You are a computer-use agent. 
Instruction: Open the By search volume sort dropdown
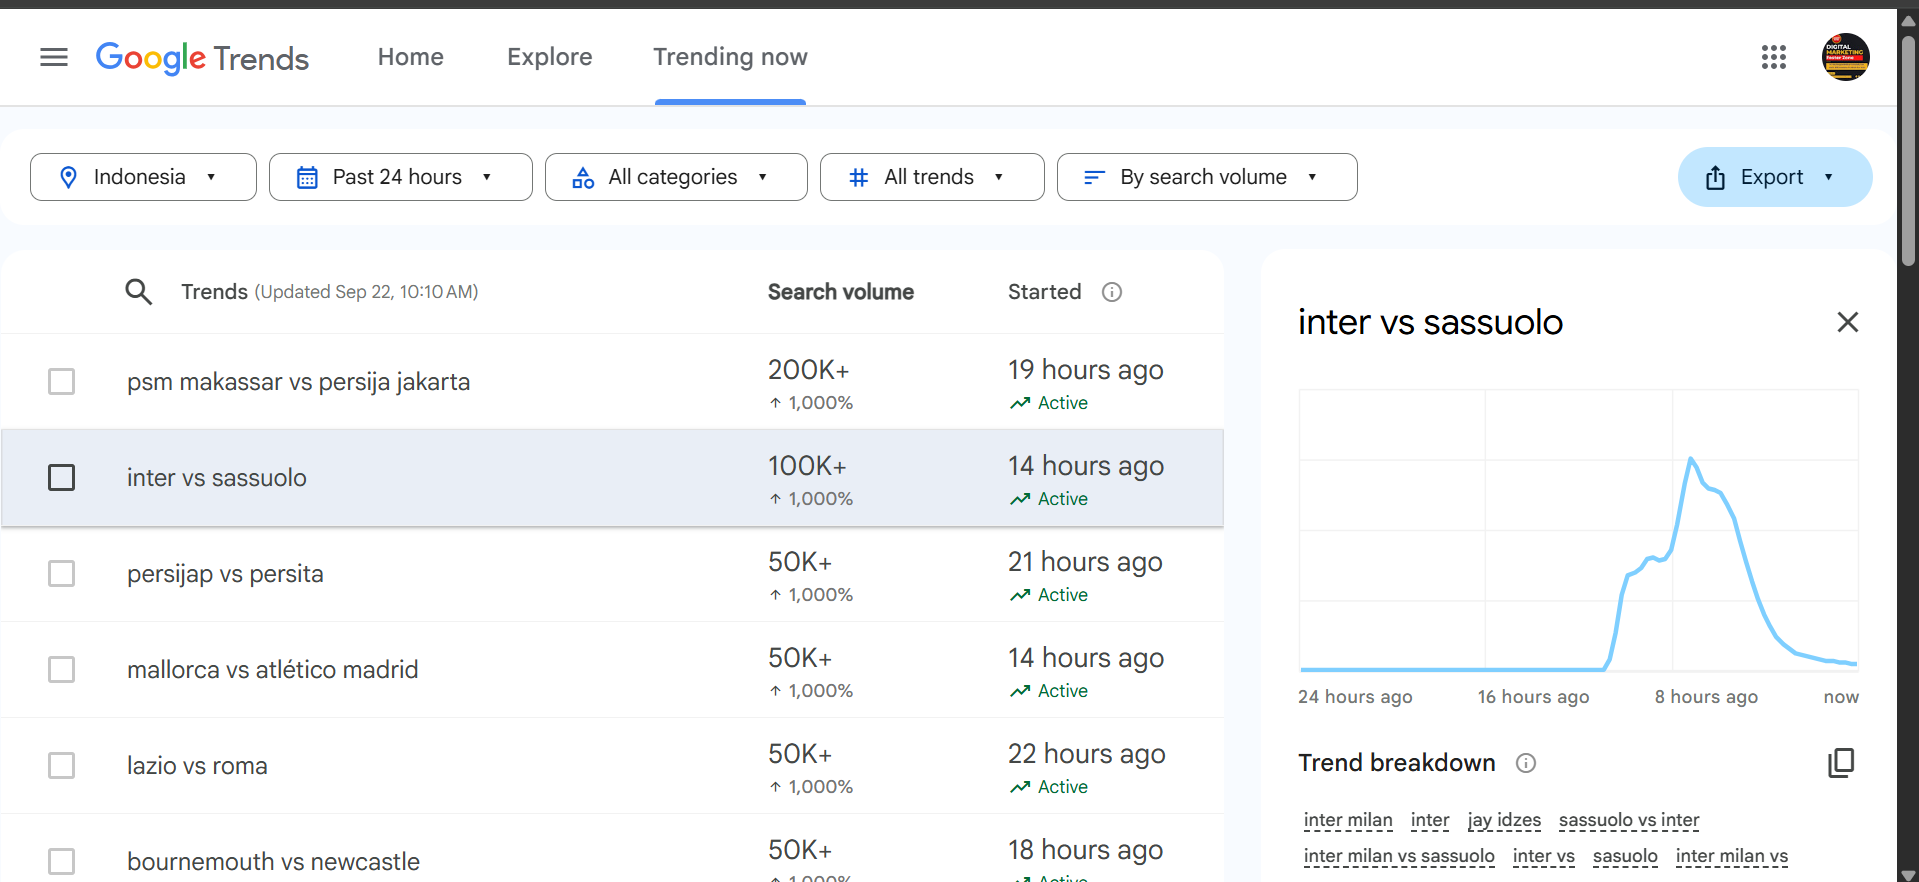point(1206,177)
